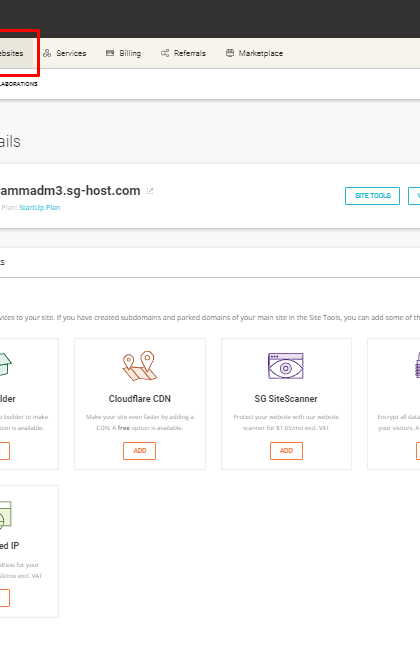
Task: Open the Marketplace section
Action: [x=254, y=53]
